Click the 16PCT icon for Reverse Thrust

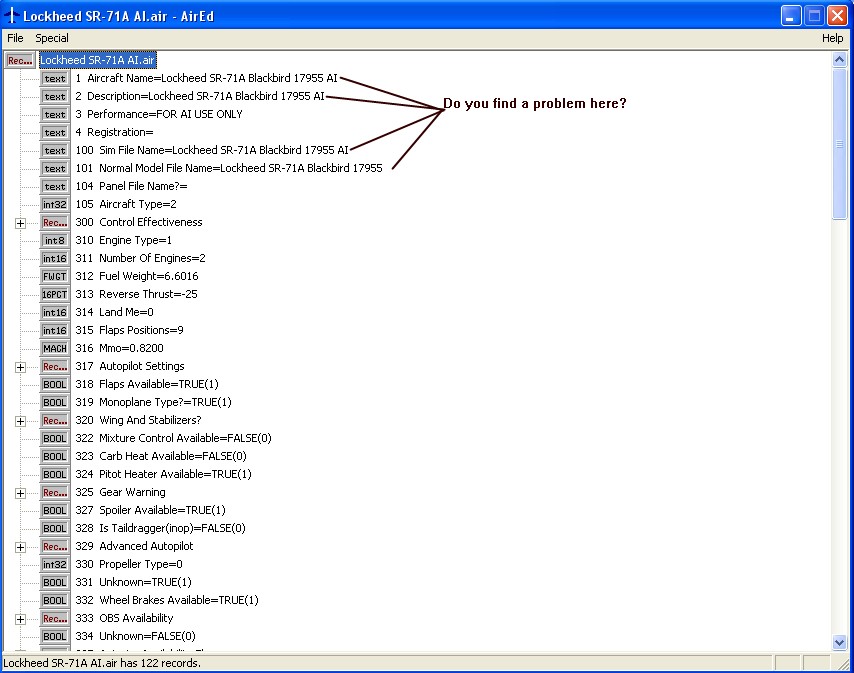pos(55,294)
